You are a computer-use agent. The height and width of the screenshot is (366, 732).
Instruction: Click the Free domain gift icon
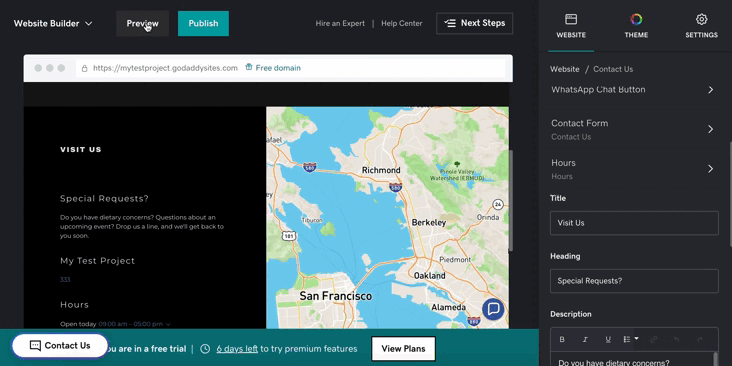pos(249,68)
